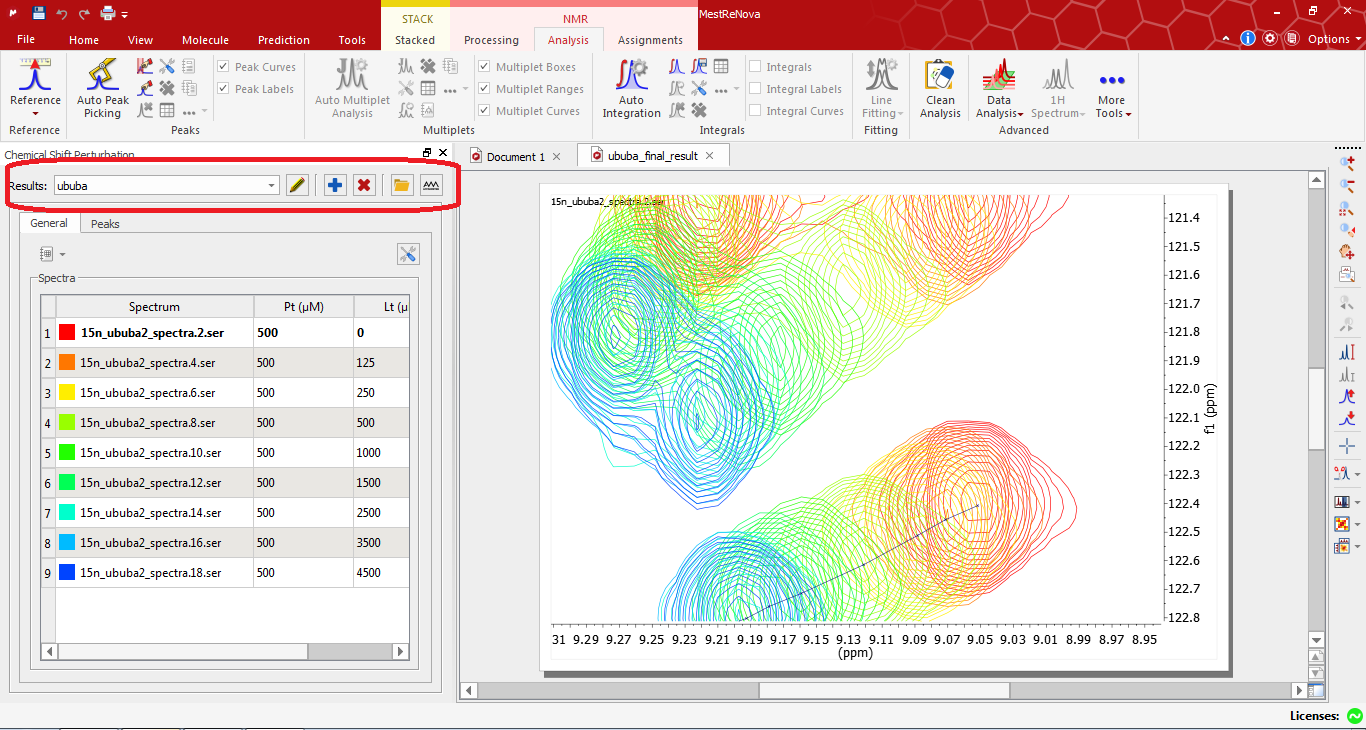Collapse the ribbon with the up chevron
The image size is (1366, 730).
(1227, 39)
